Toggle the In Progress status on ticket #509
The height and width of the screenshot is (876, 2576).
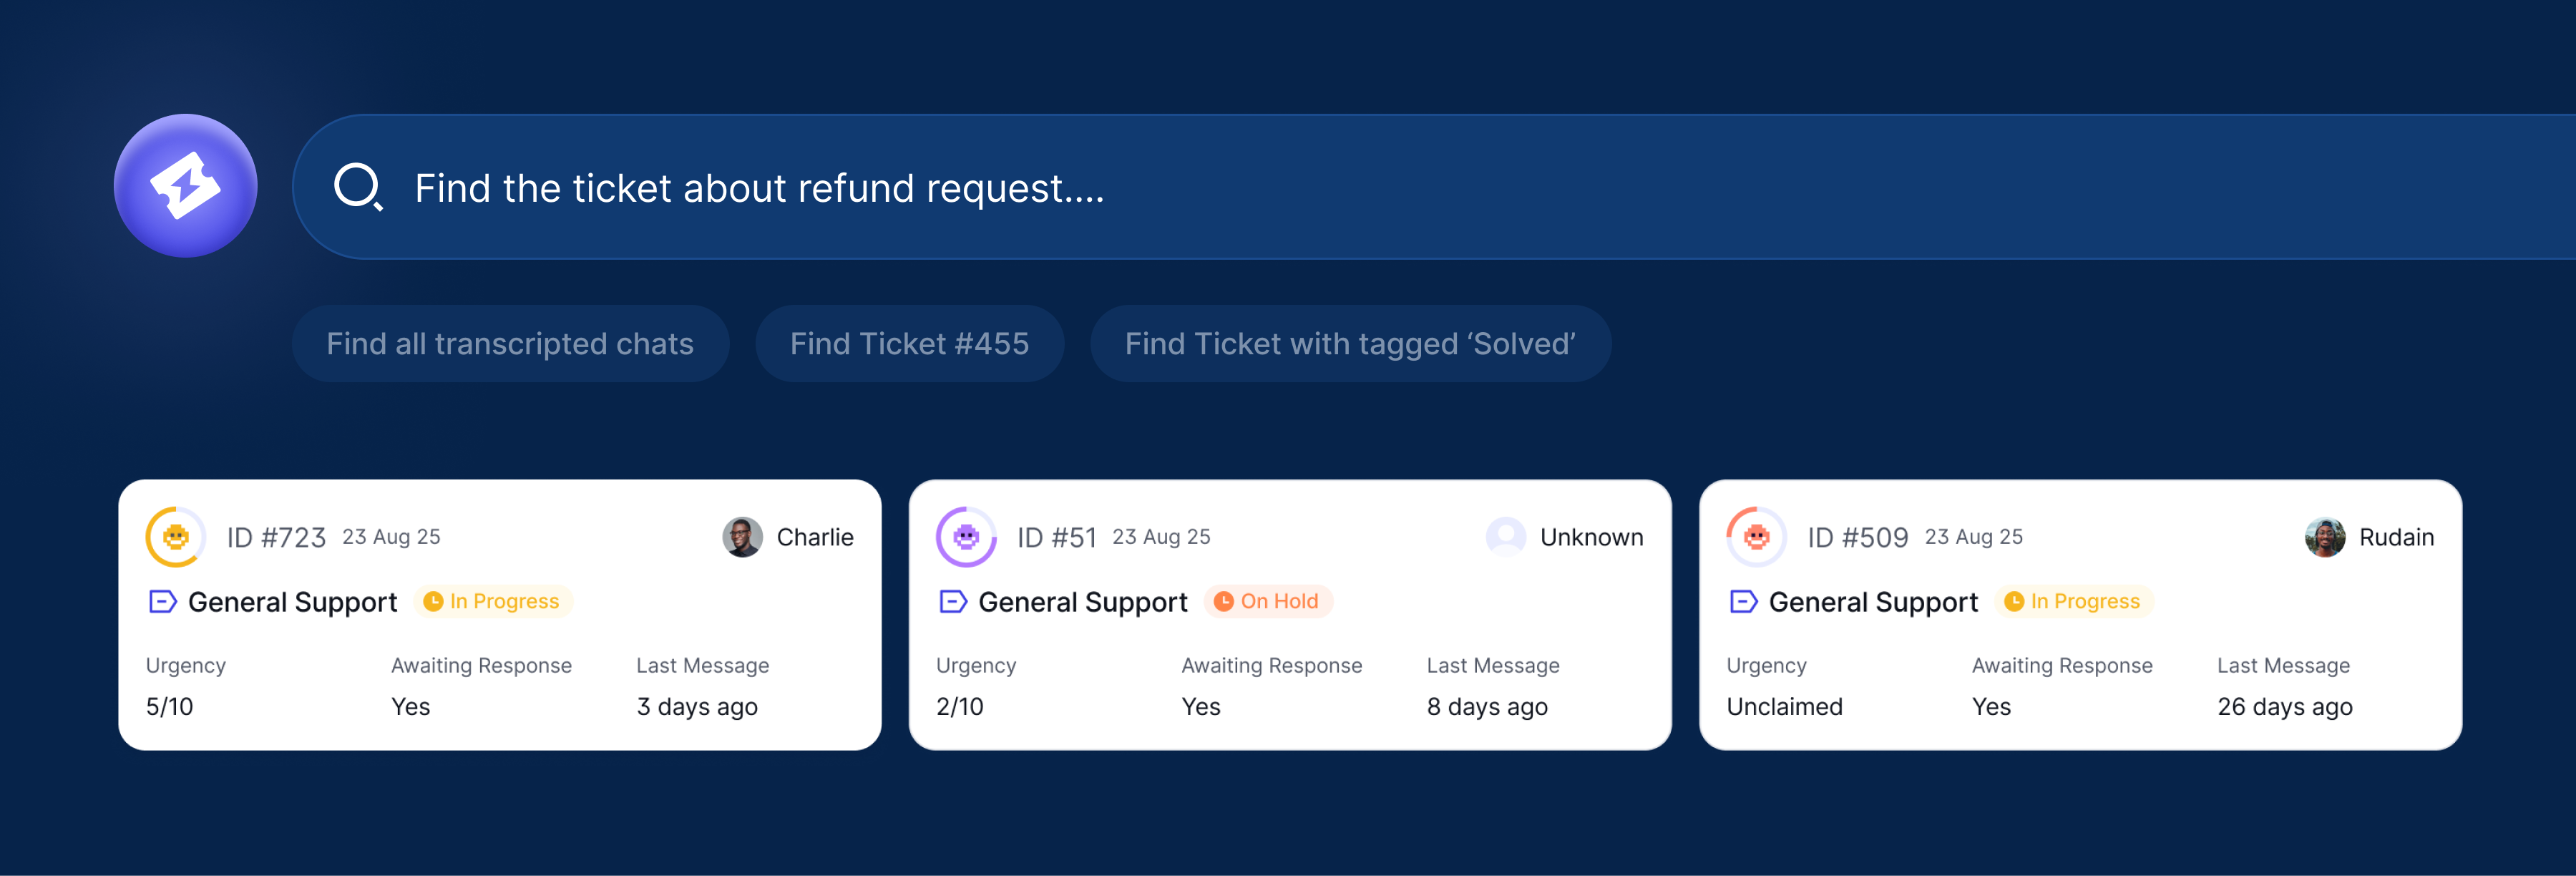[x=2073, y=601]
